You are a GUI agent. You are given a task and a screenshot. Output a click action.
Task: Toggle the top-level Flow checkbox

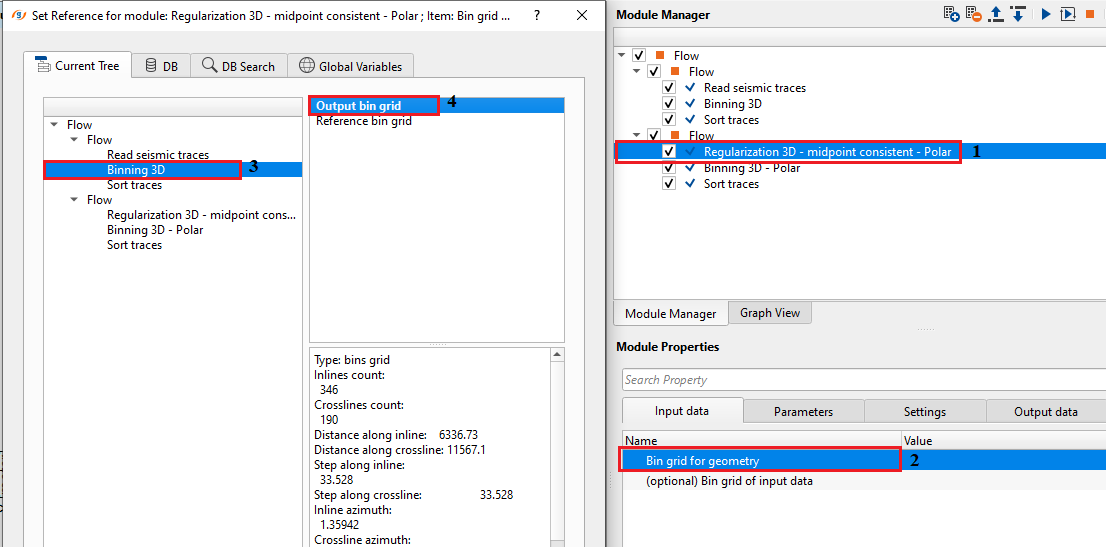coord(640,55)
